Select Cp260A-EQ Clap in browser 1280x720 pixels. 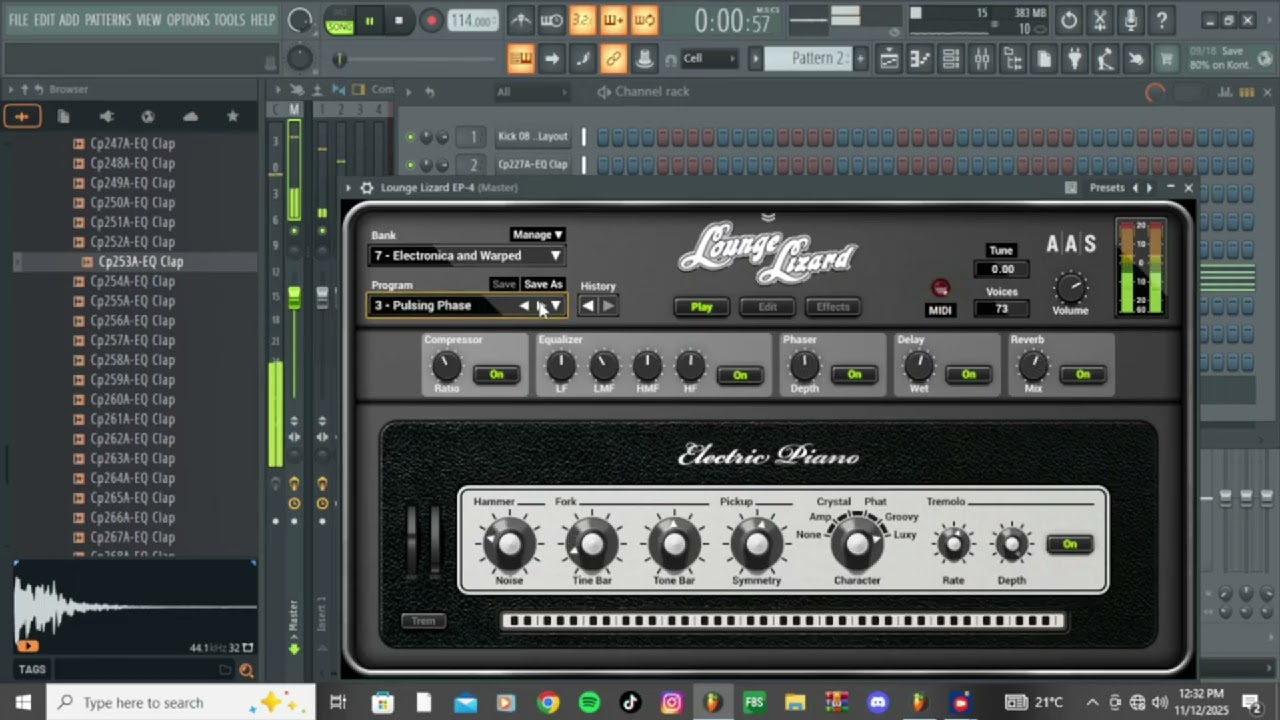click(132, 399)
